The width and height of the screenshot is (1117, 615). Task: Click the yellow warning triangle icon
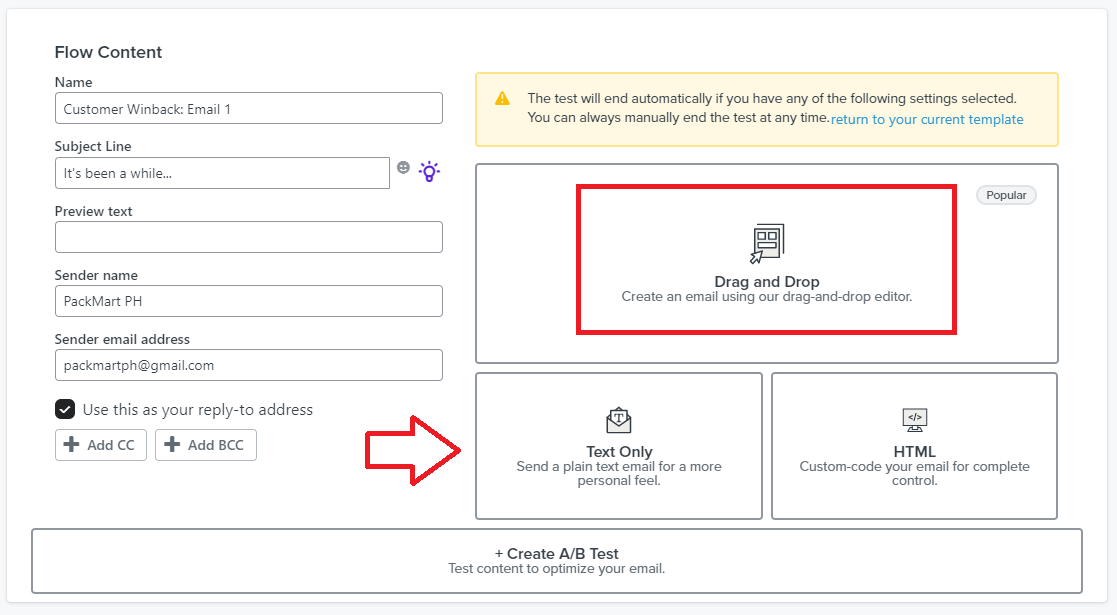[x=502, y=98]
